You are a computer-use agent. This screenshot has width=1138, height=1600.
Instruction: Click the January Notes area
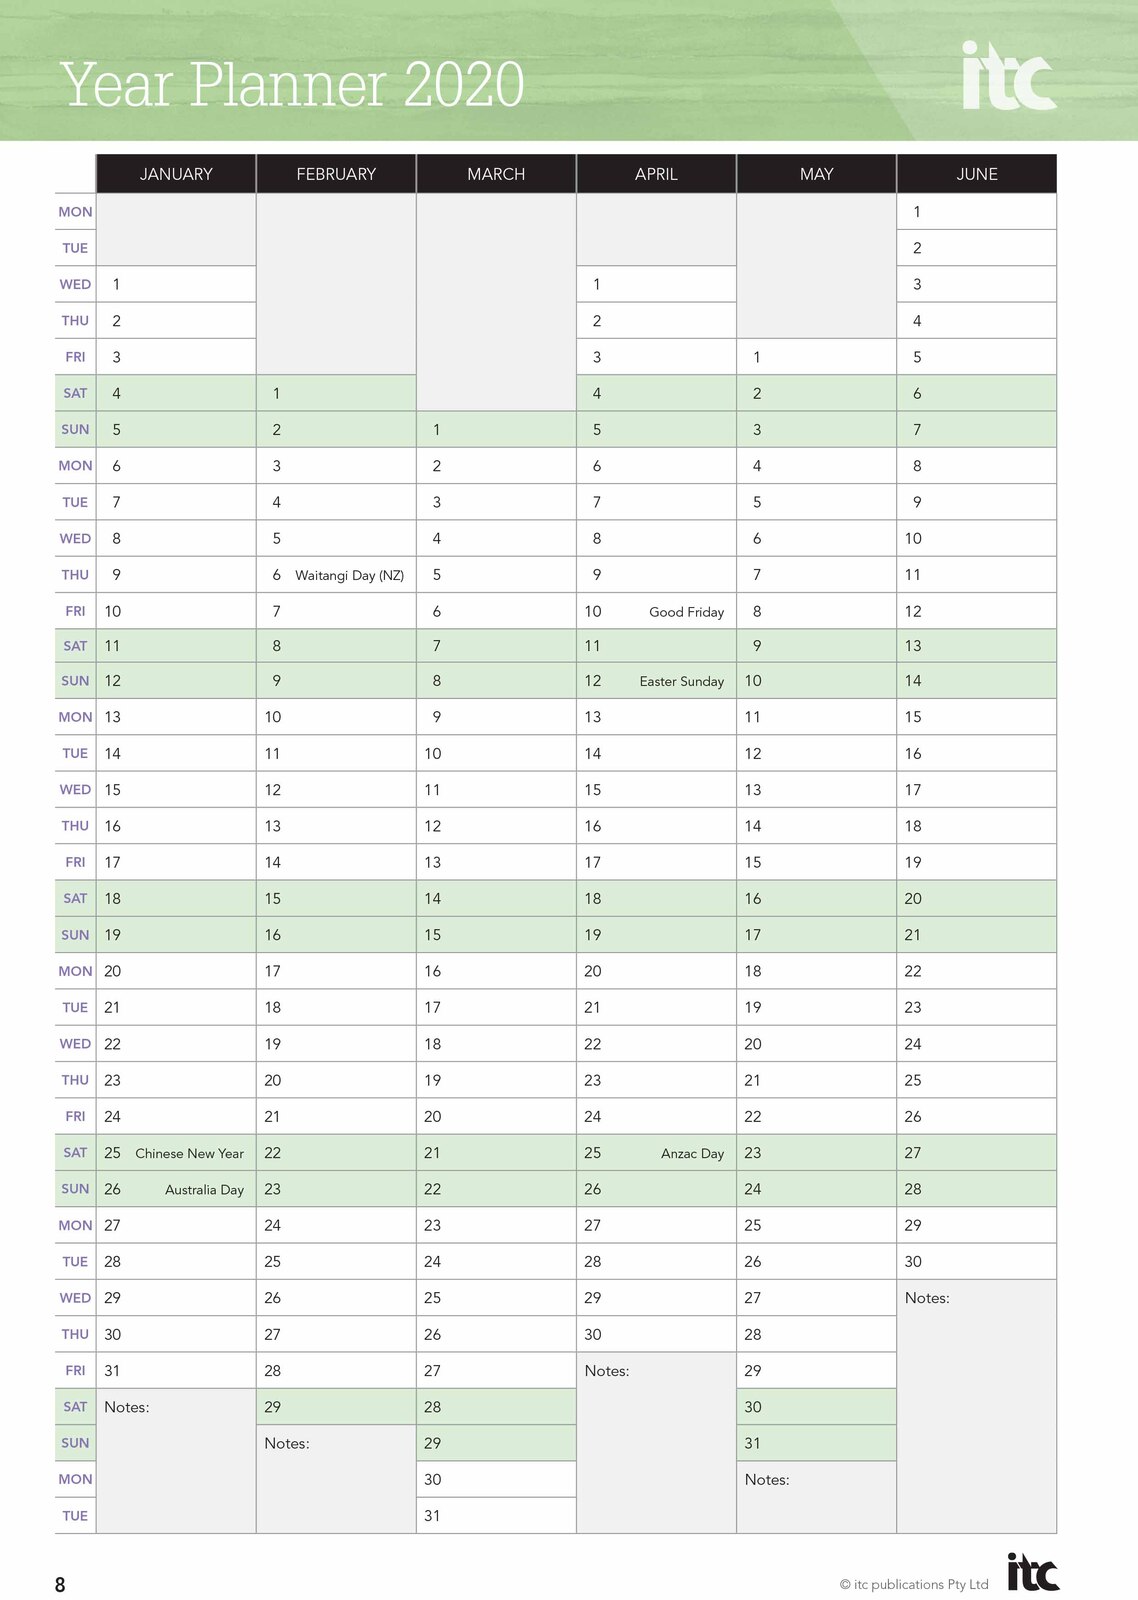[176, 1460]
